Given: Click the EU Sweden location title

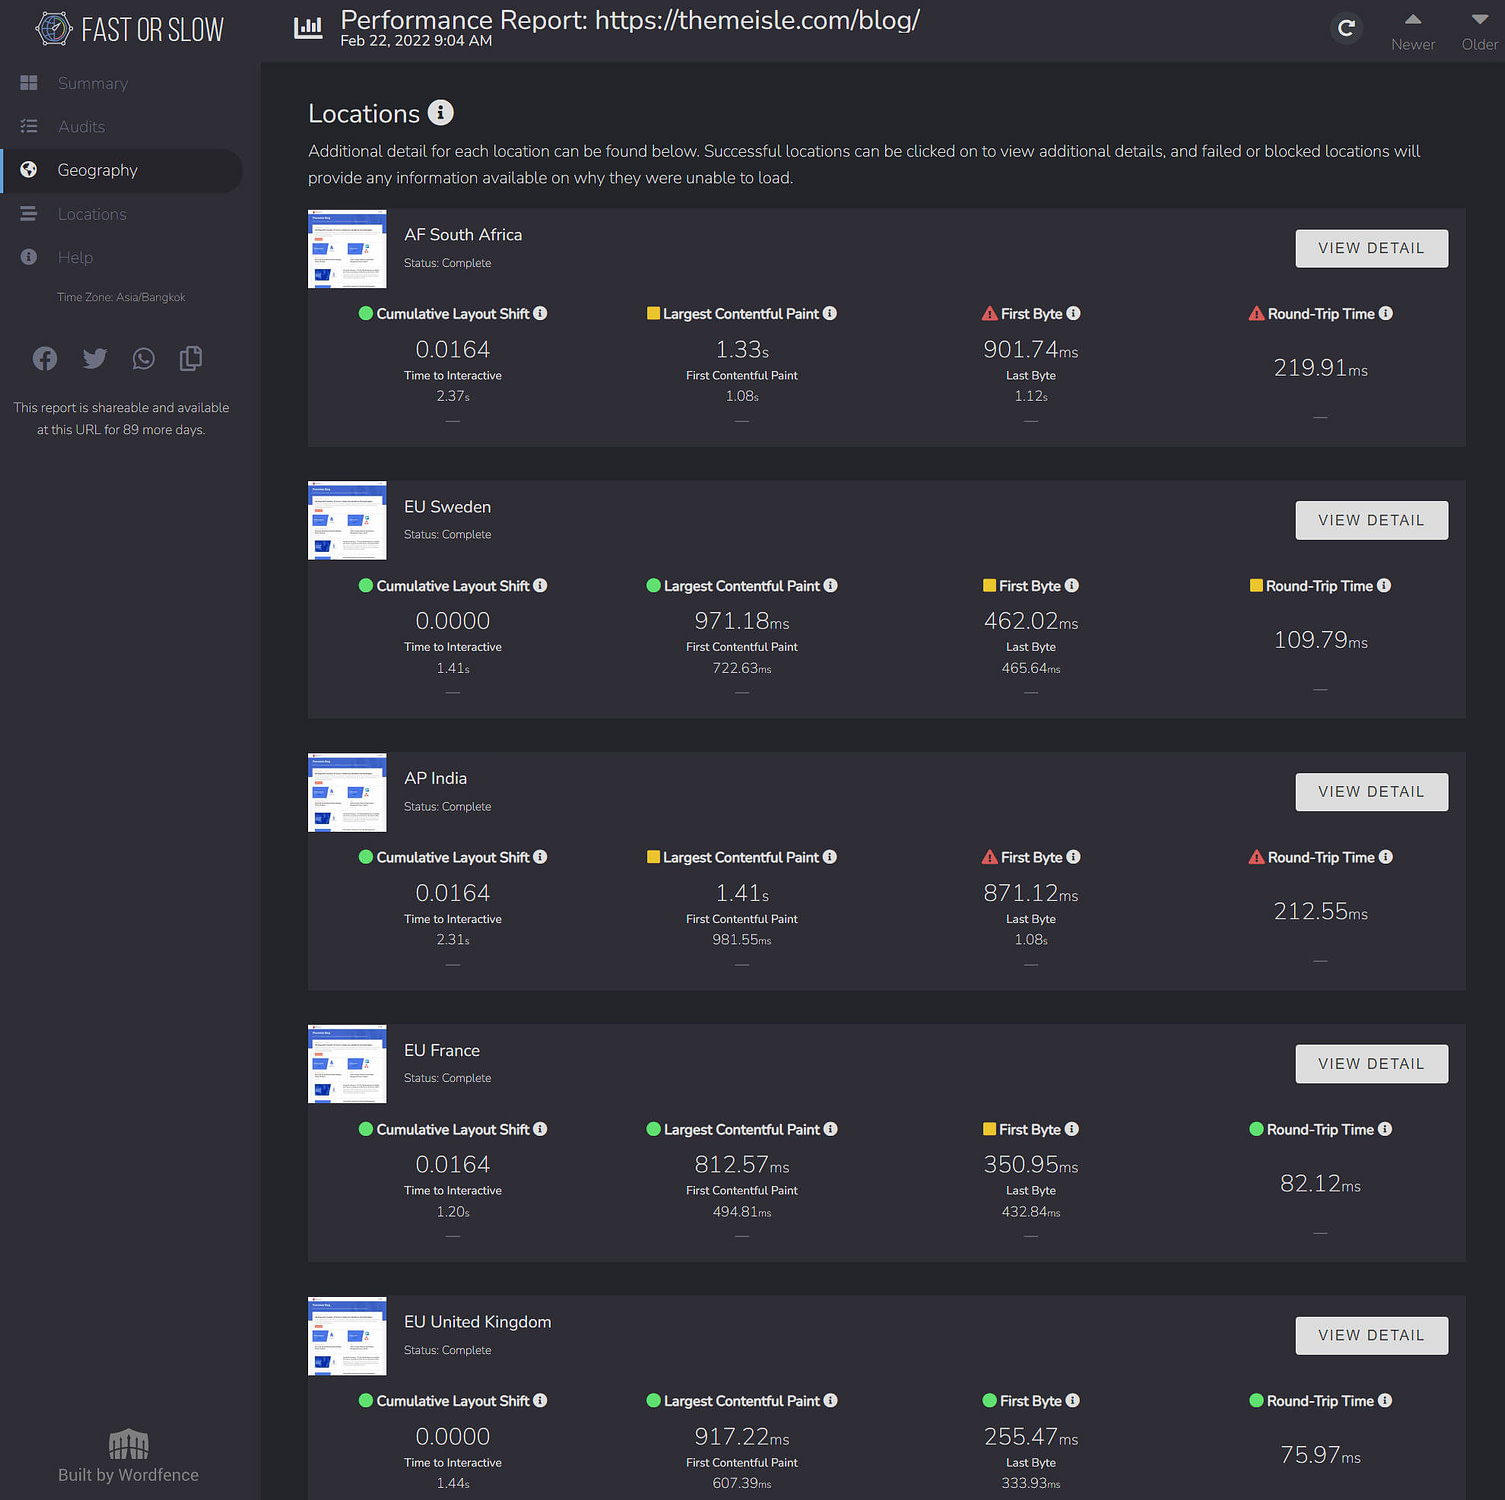Looking at the screenshot, I should (447, 507).
